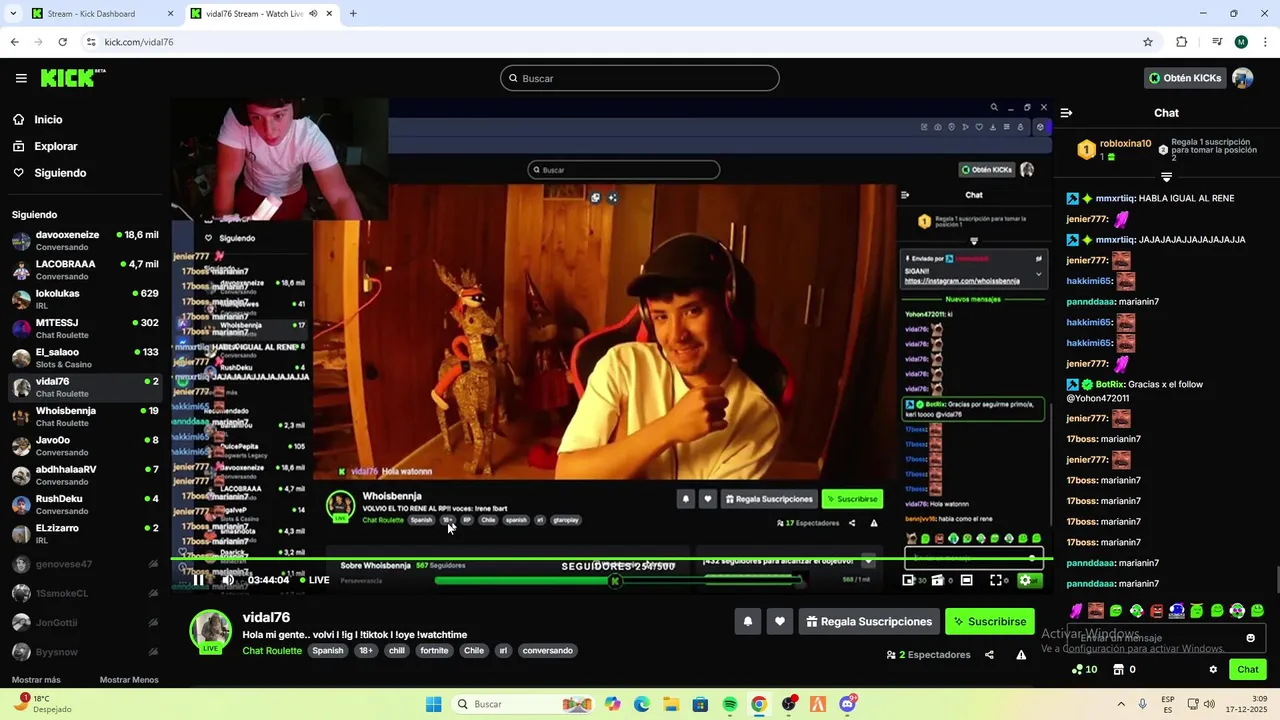1280x720 pixels.
Task: Open RushDeku channel from sidebar
Action: tap(85, 504)
